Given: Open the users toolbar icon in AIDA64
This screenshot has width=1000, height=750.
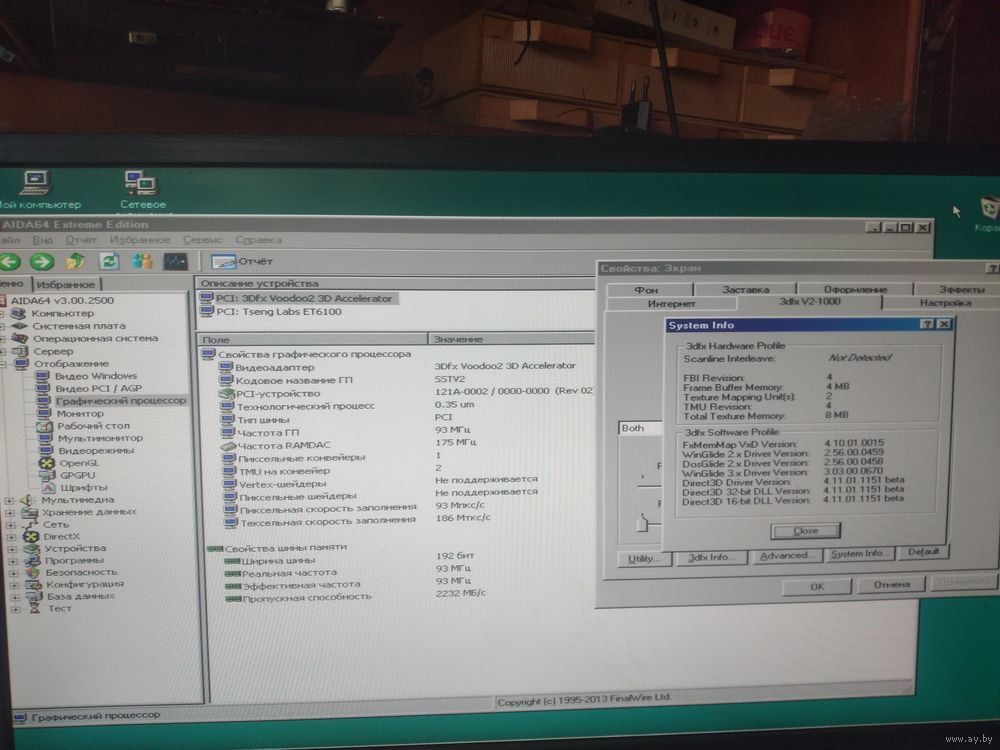Looking at the screenshot, I should point(142,261).
